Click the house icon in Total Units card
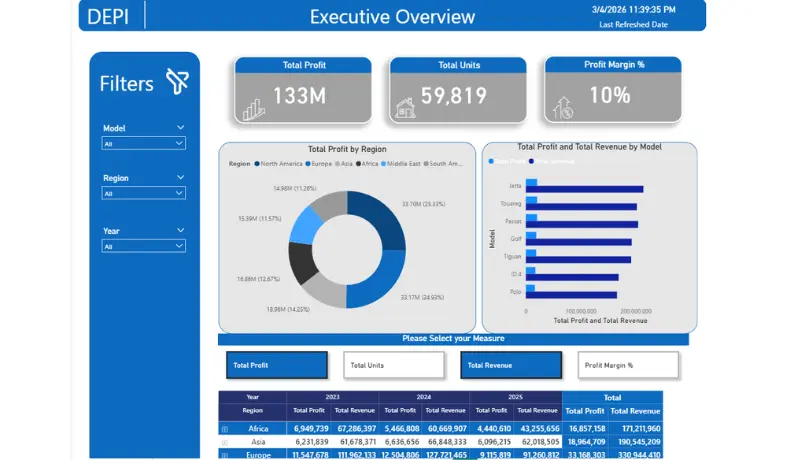800x460 pixels. (406, 108)
